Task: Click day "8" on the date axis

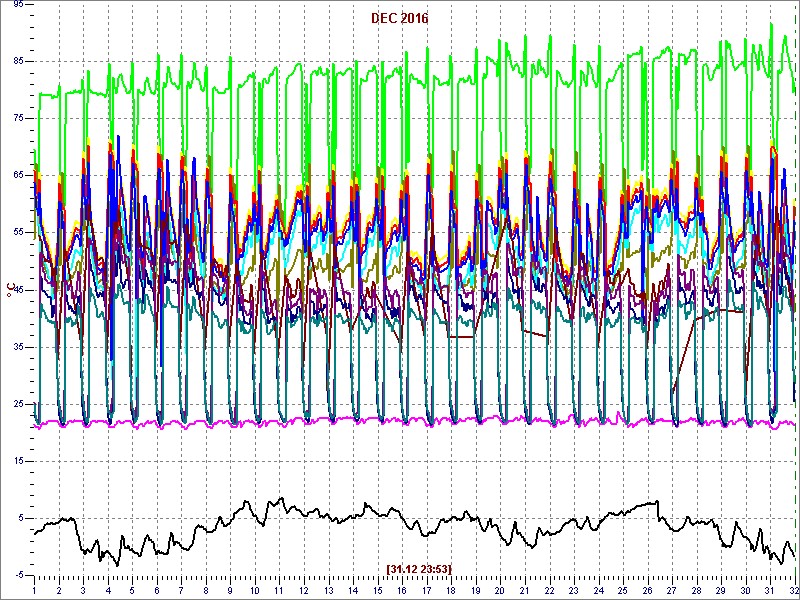Action: [206, 590]
